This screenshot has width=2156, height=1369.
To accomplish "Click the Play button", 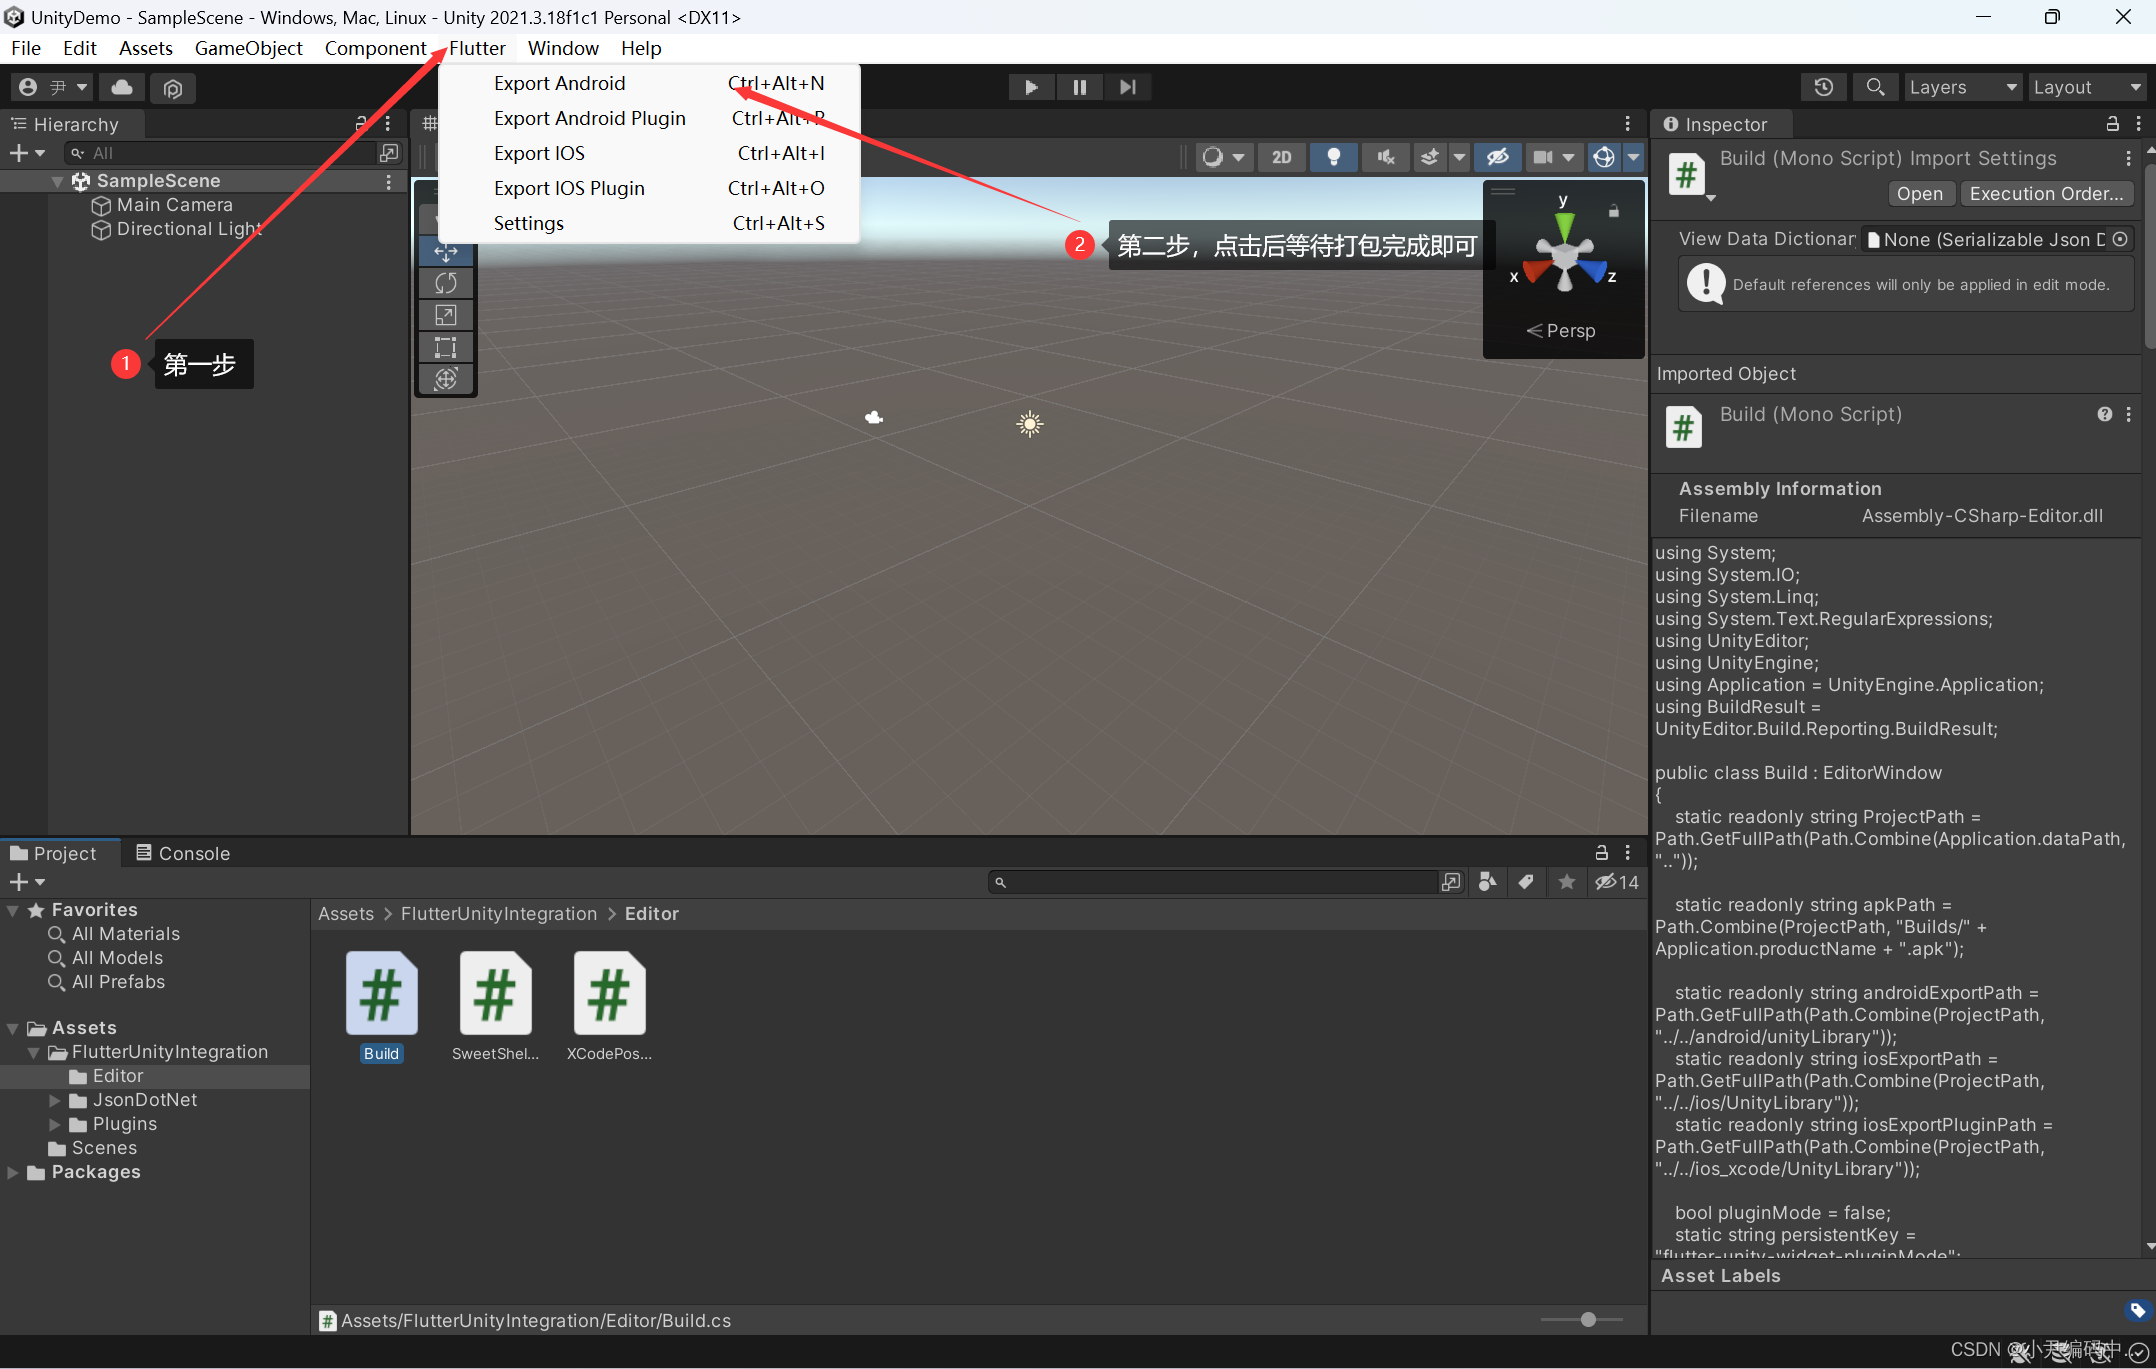I will click(x=1031, y=87).
